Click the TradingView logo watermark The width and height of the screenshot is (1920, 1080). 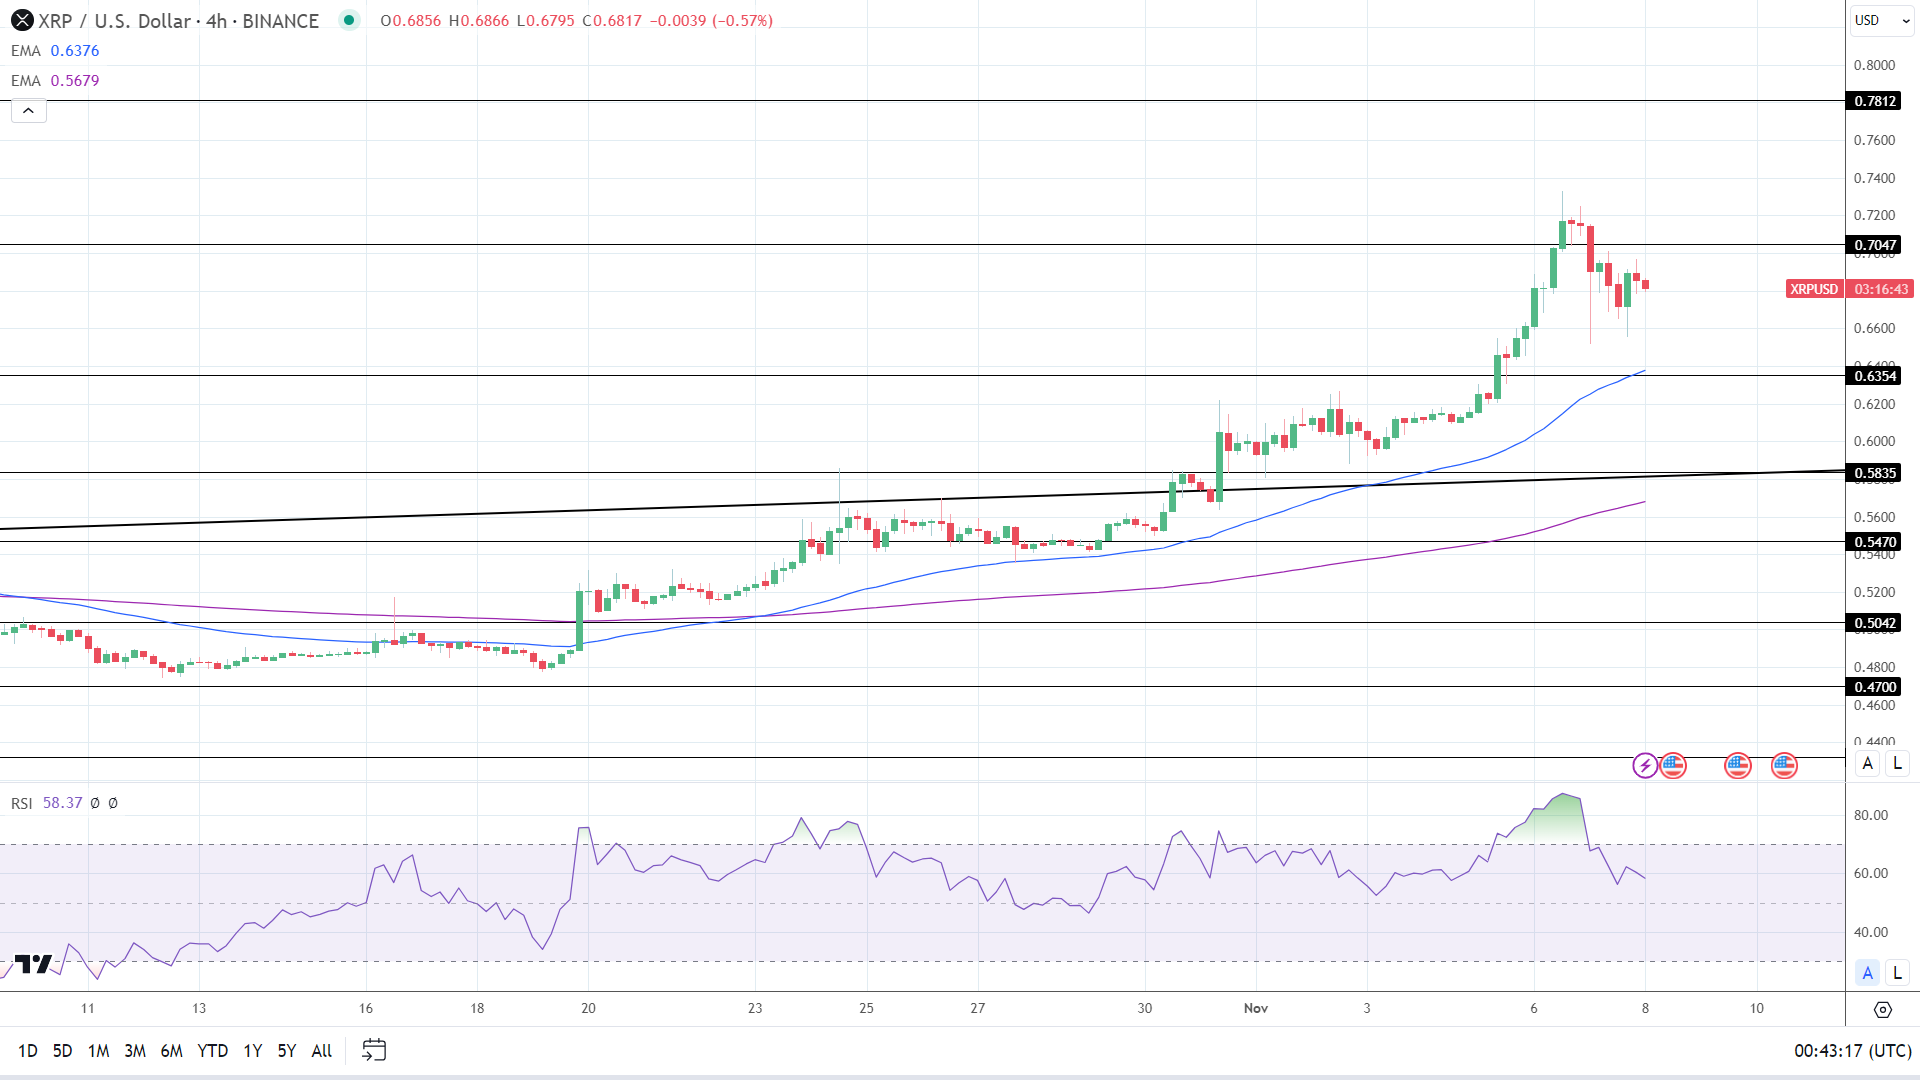pos(33,964)
